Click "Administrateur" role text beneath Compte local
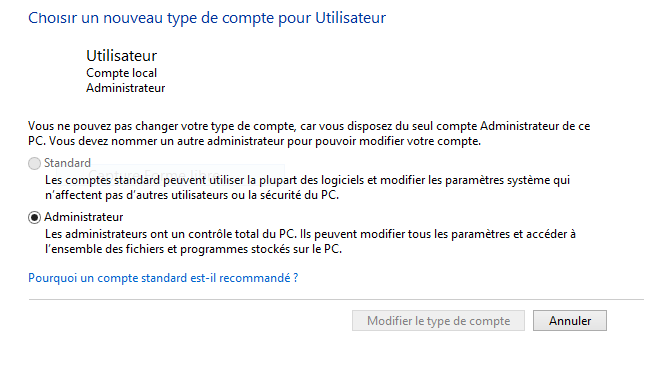 coord(126,88)
